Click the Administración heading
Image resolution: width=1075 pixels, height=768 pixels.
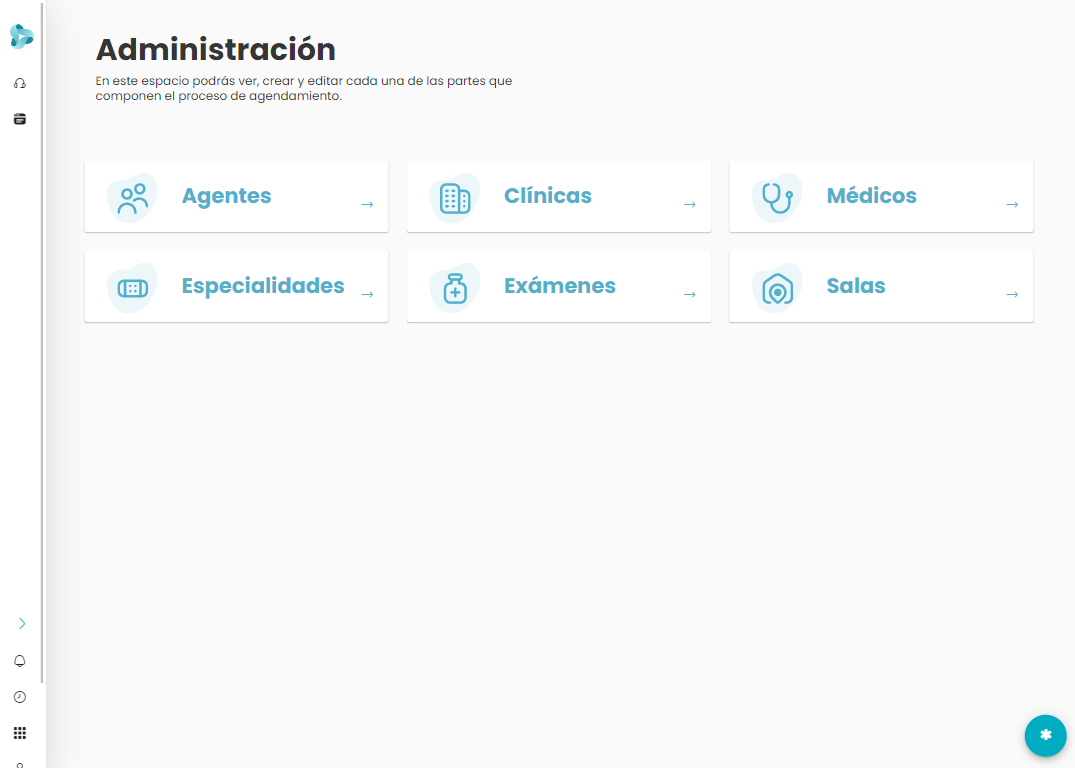tap(215, 49)
